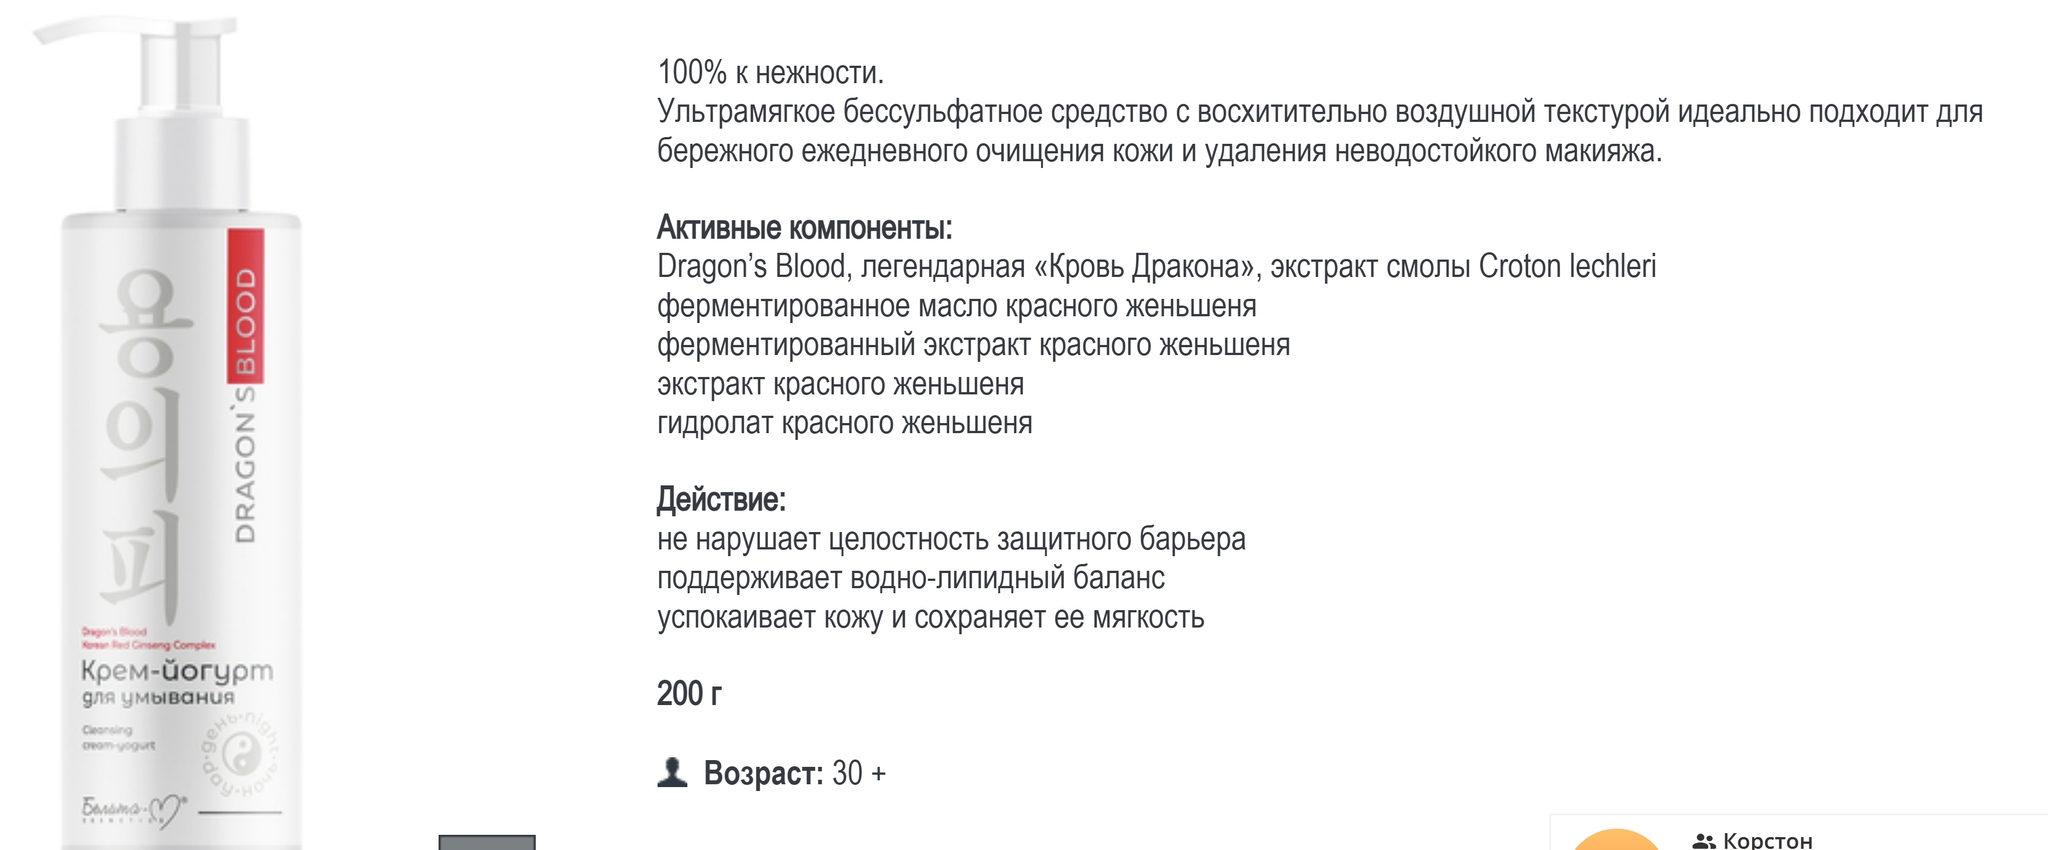Click the Croton lechleri ingredient text

pos(1567,267)
